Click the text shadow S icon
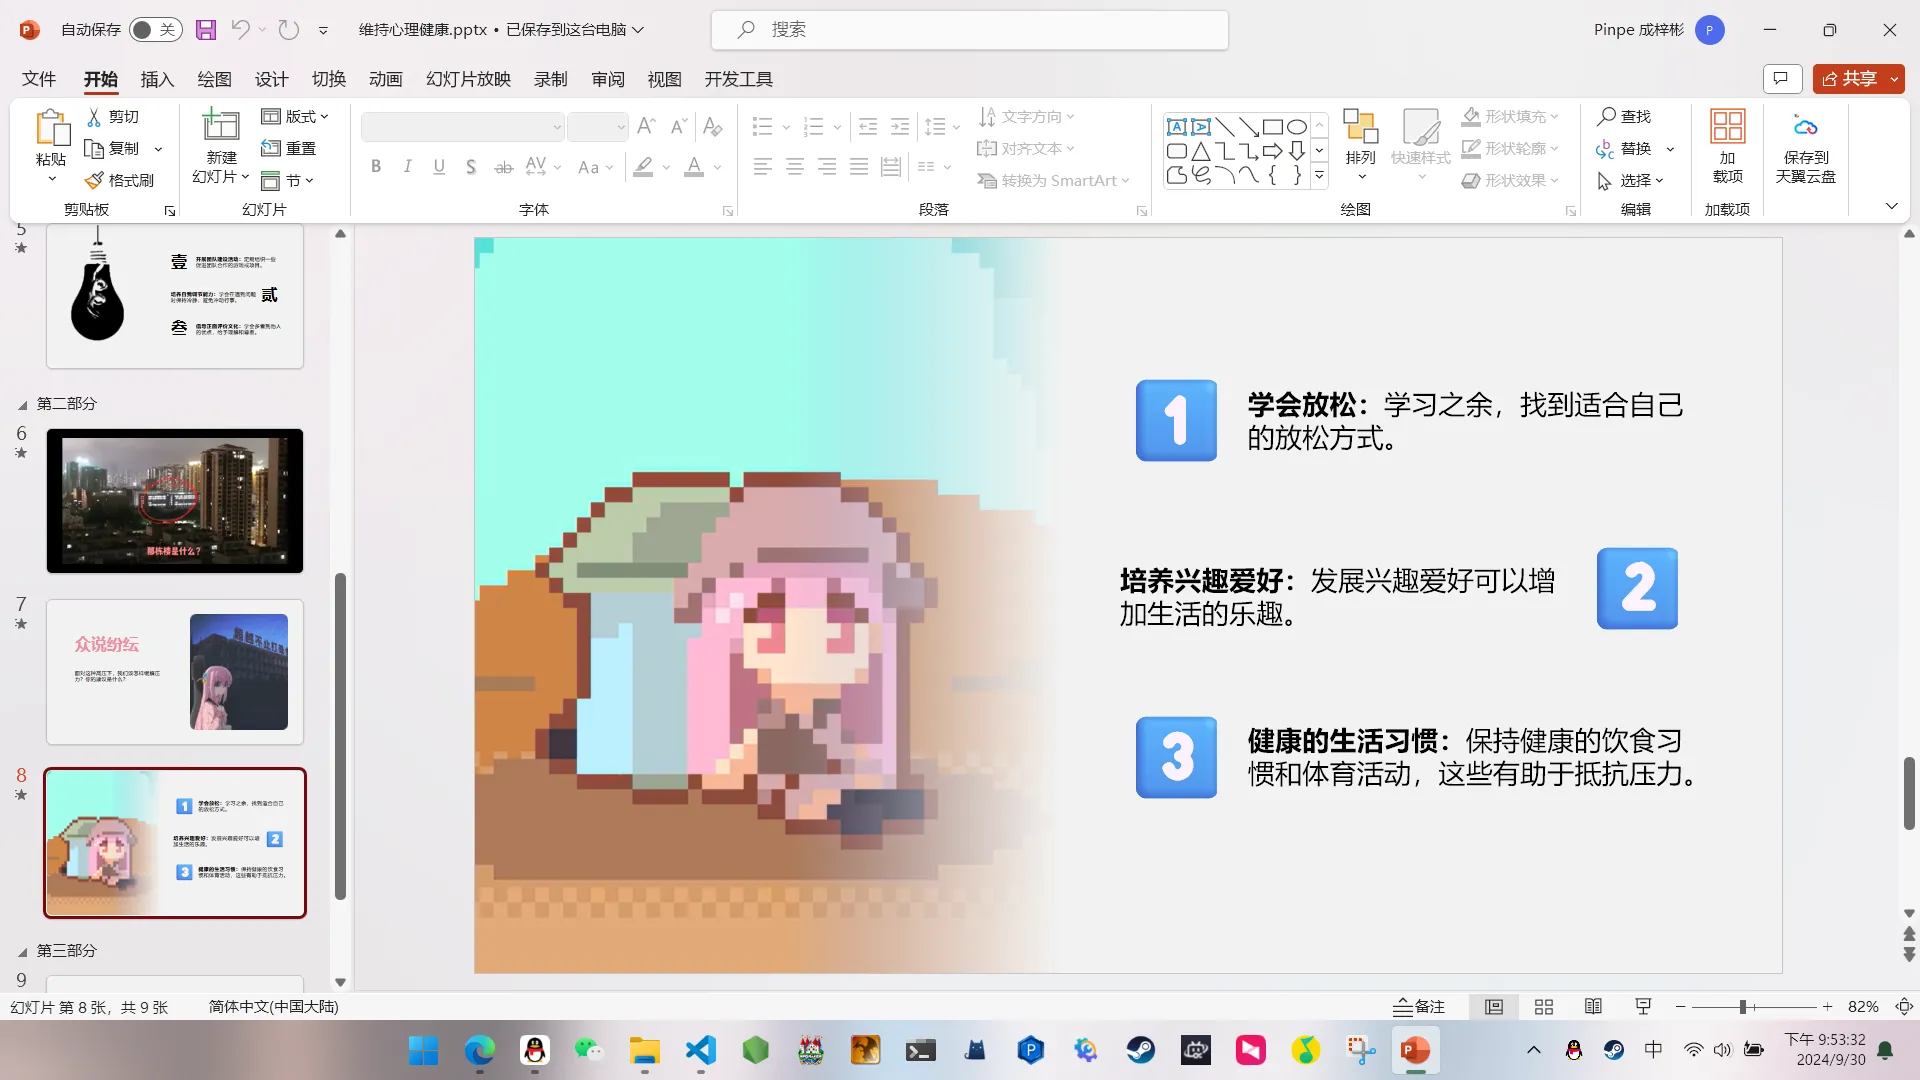Image resolution: width=1920 pixels, height=1080 pixels. tap(471, 167)
